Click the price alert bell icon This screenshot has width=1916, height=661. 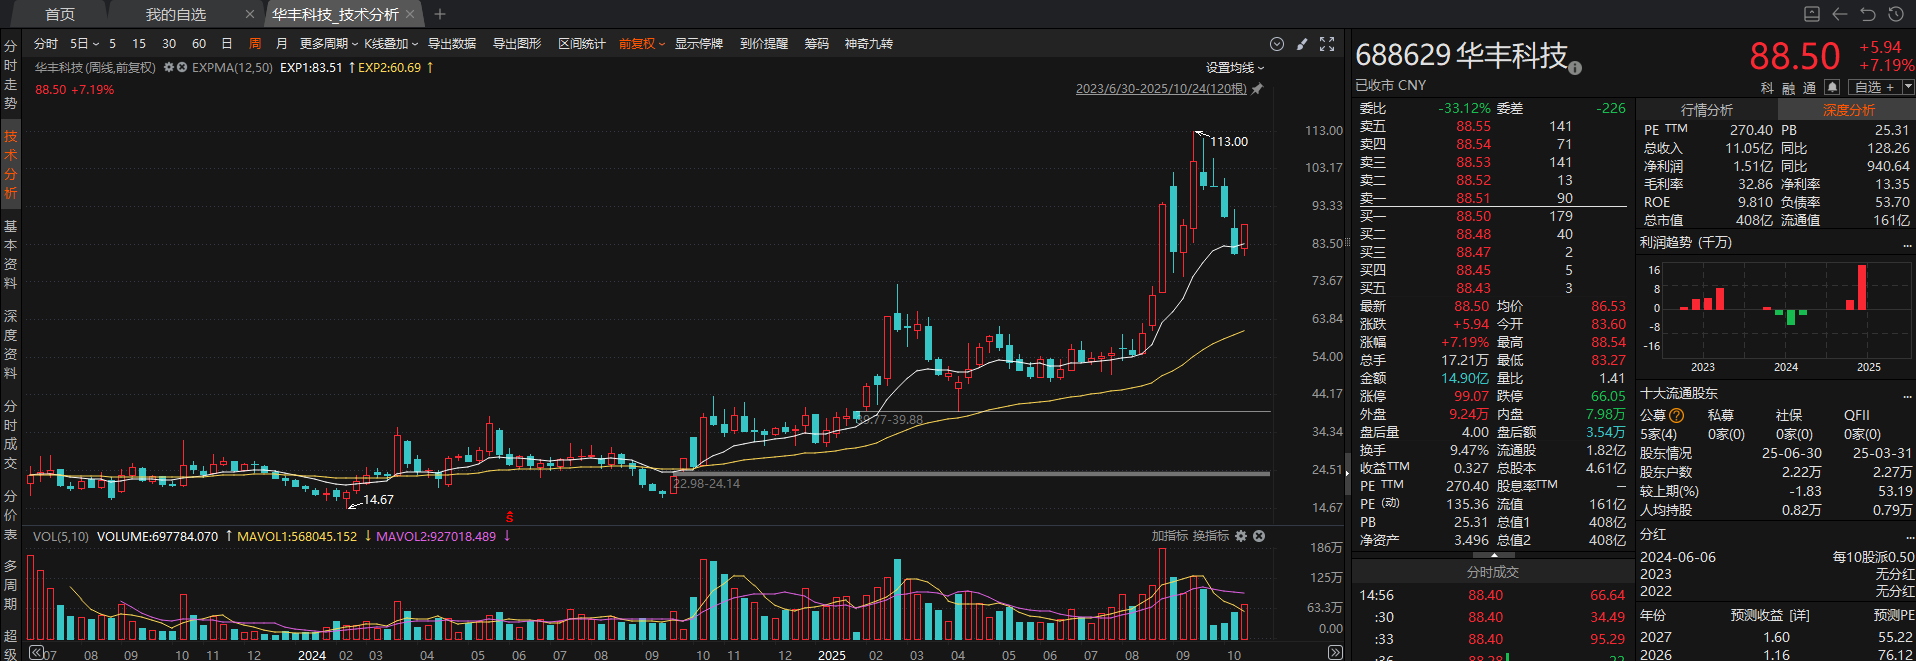1832,87
